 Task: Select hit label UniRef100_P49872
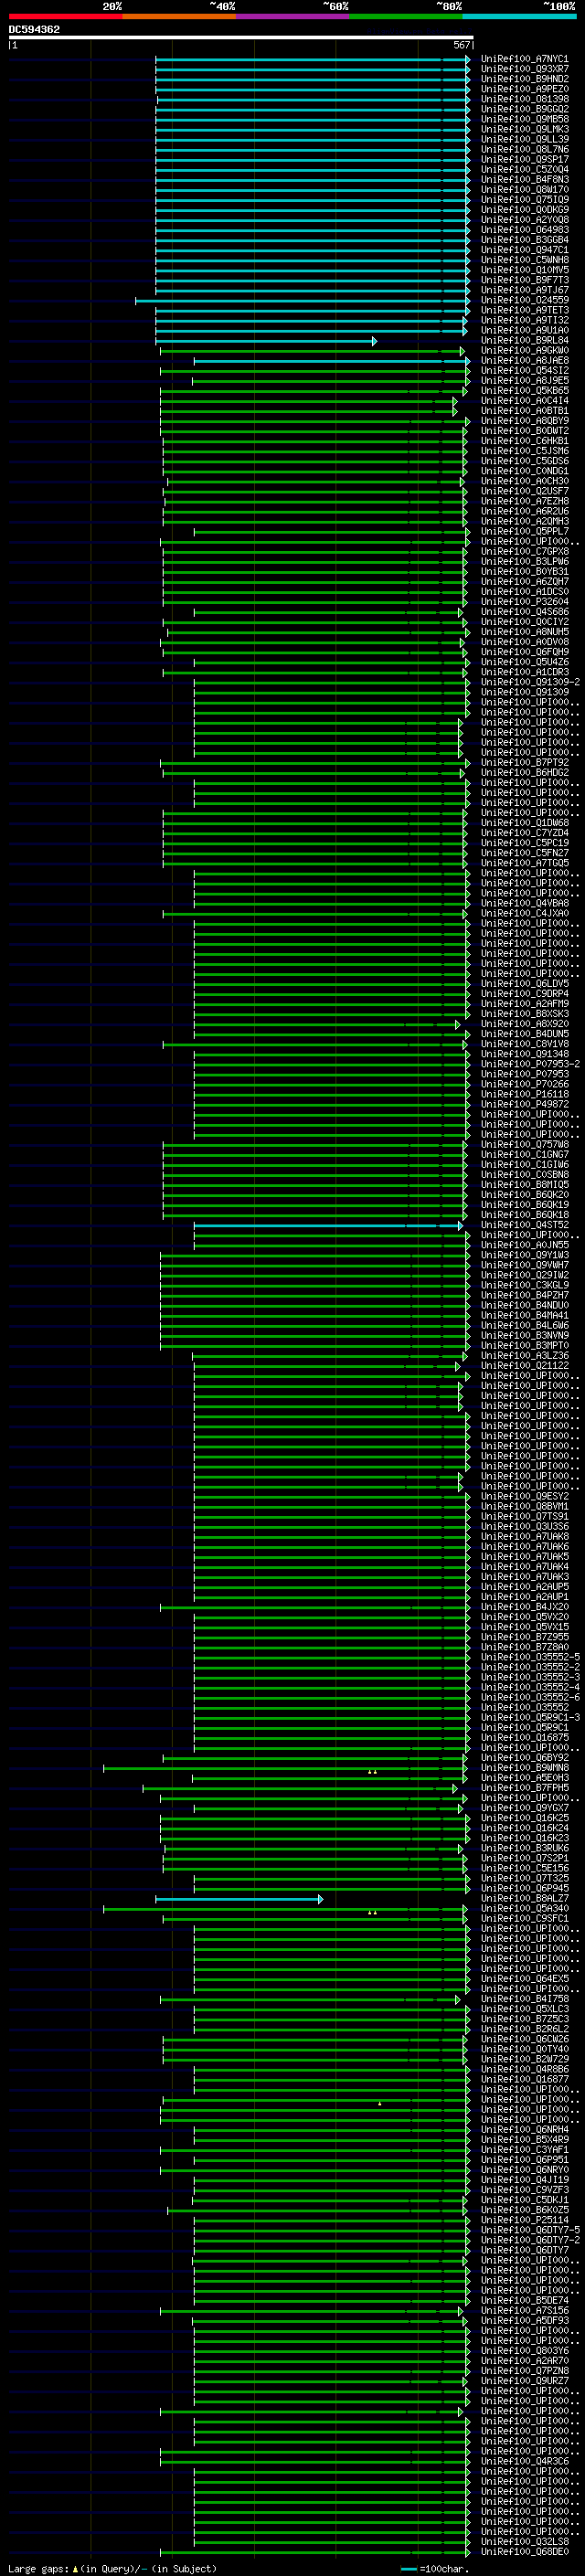point(524,1104)
